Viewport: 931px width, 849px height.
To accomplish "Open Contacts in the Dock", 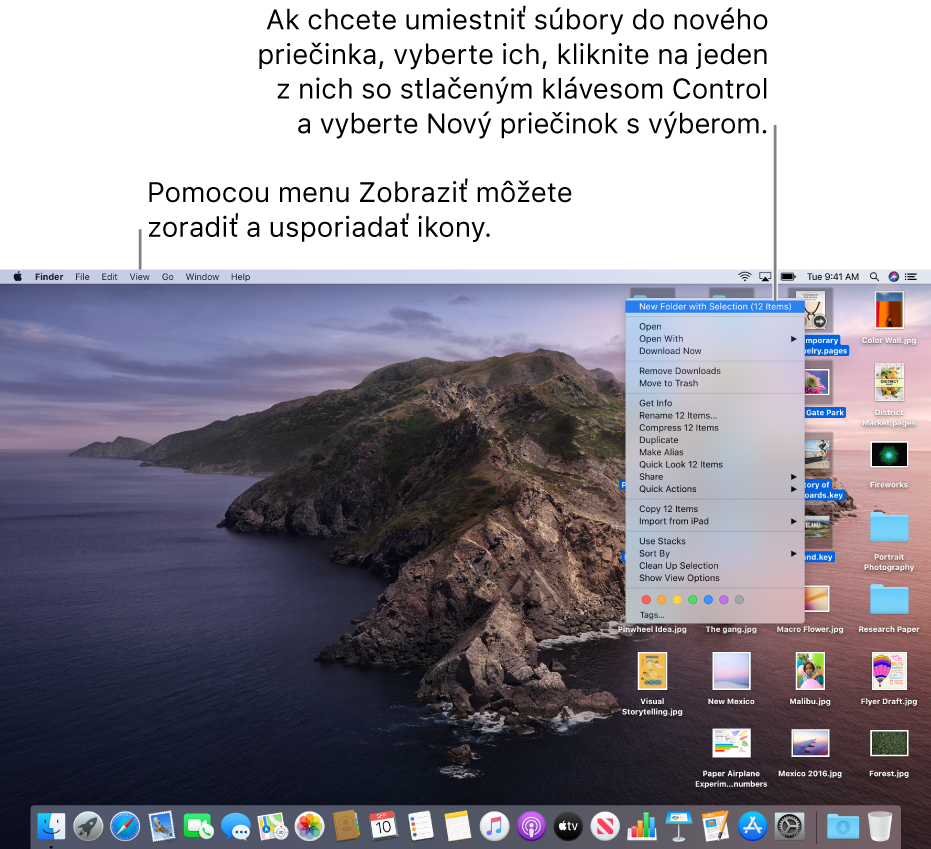I will (x=346, y=826).
